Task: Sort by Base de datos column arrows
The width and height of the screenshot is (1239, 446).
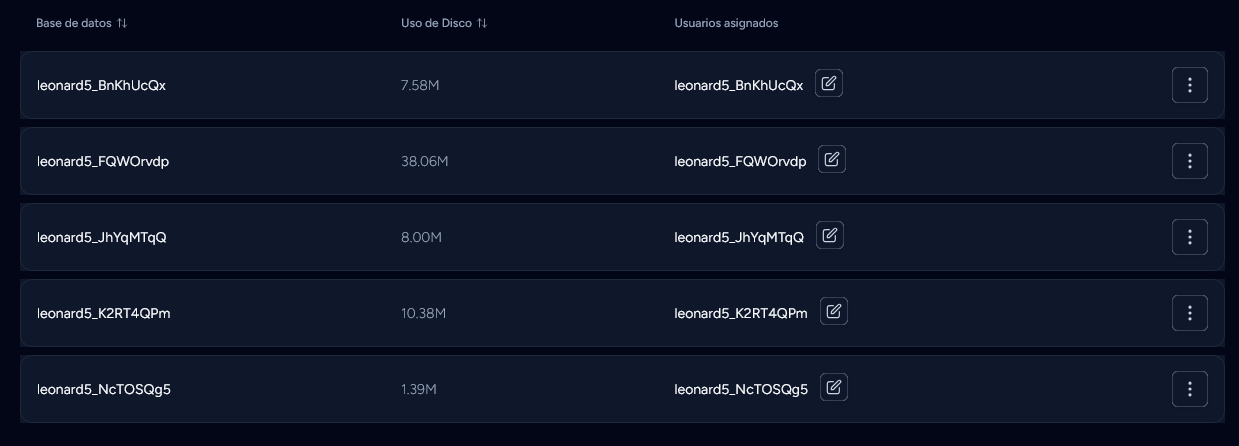Action: tap(122, 23)
